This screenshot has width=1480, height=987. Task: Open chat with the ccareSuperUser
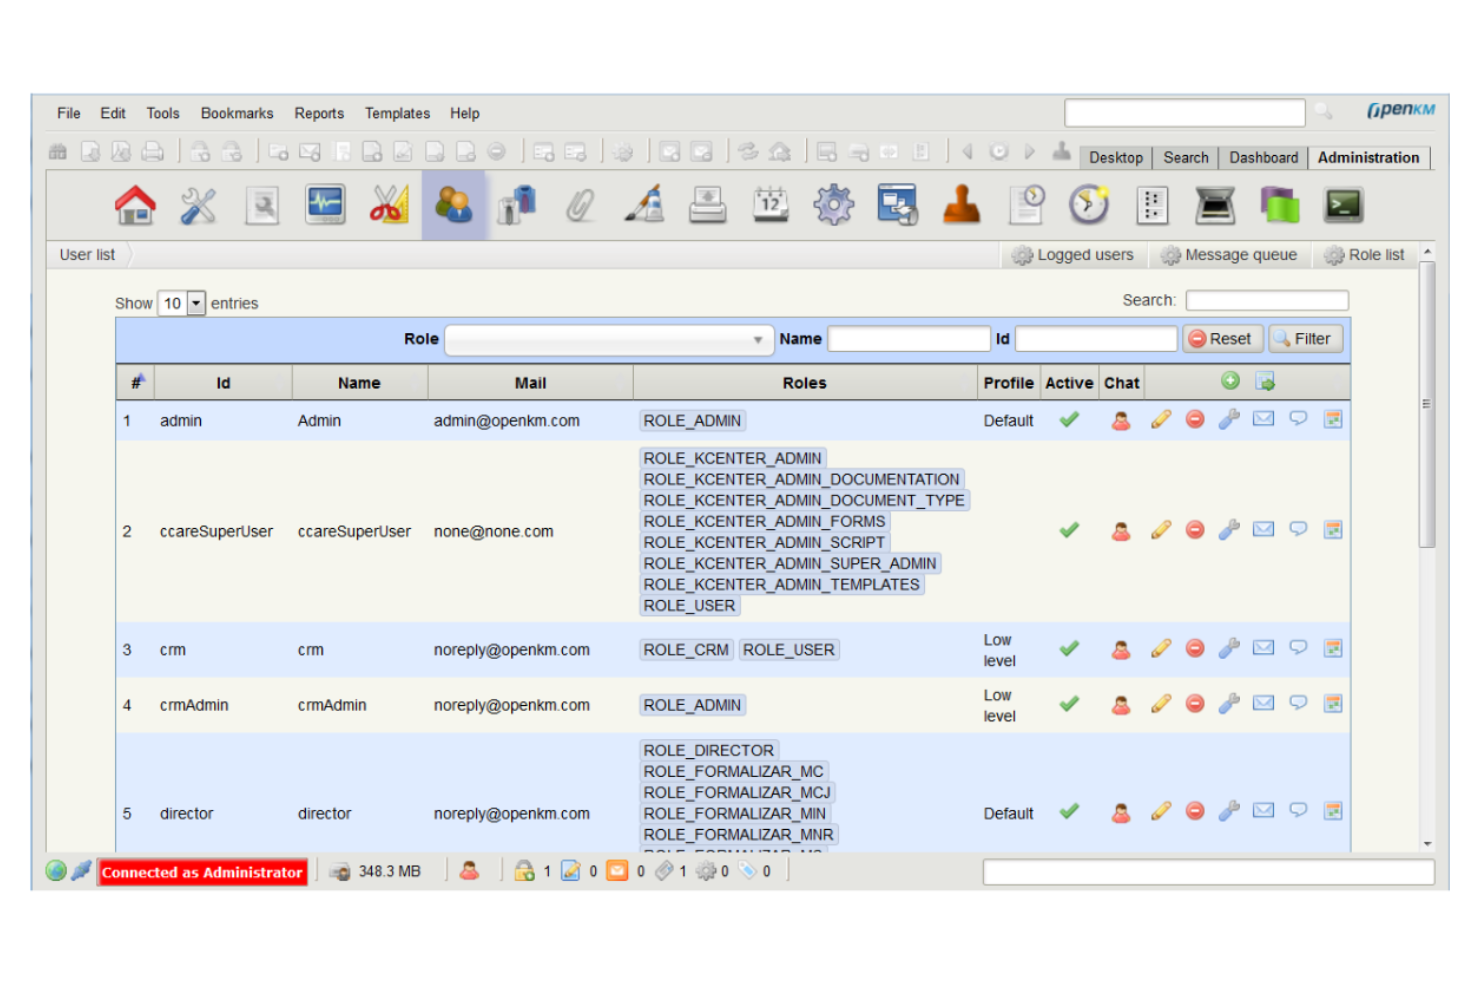[1297, 530]
